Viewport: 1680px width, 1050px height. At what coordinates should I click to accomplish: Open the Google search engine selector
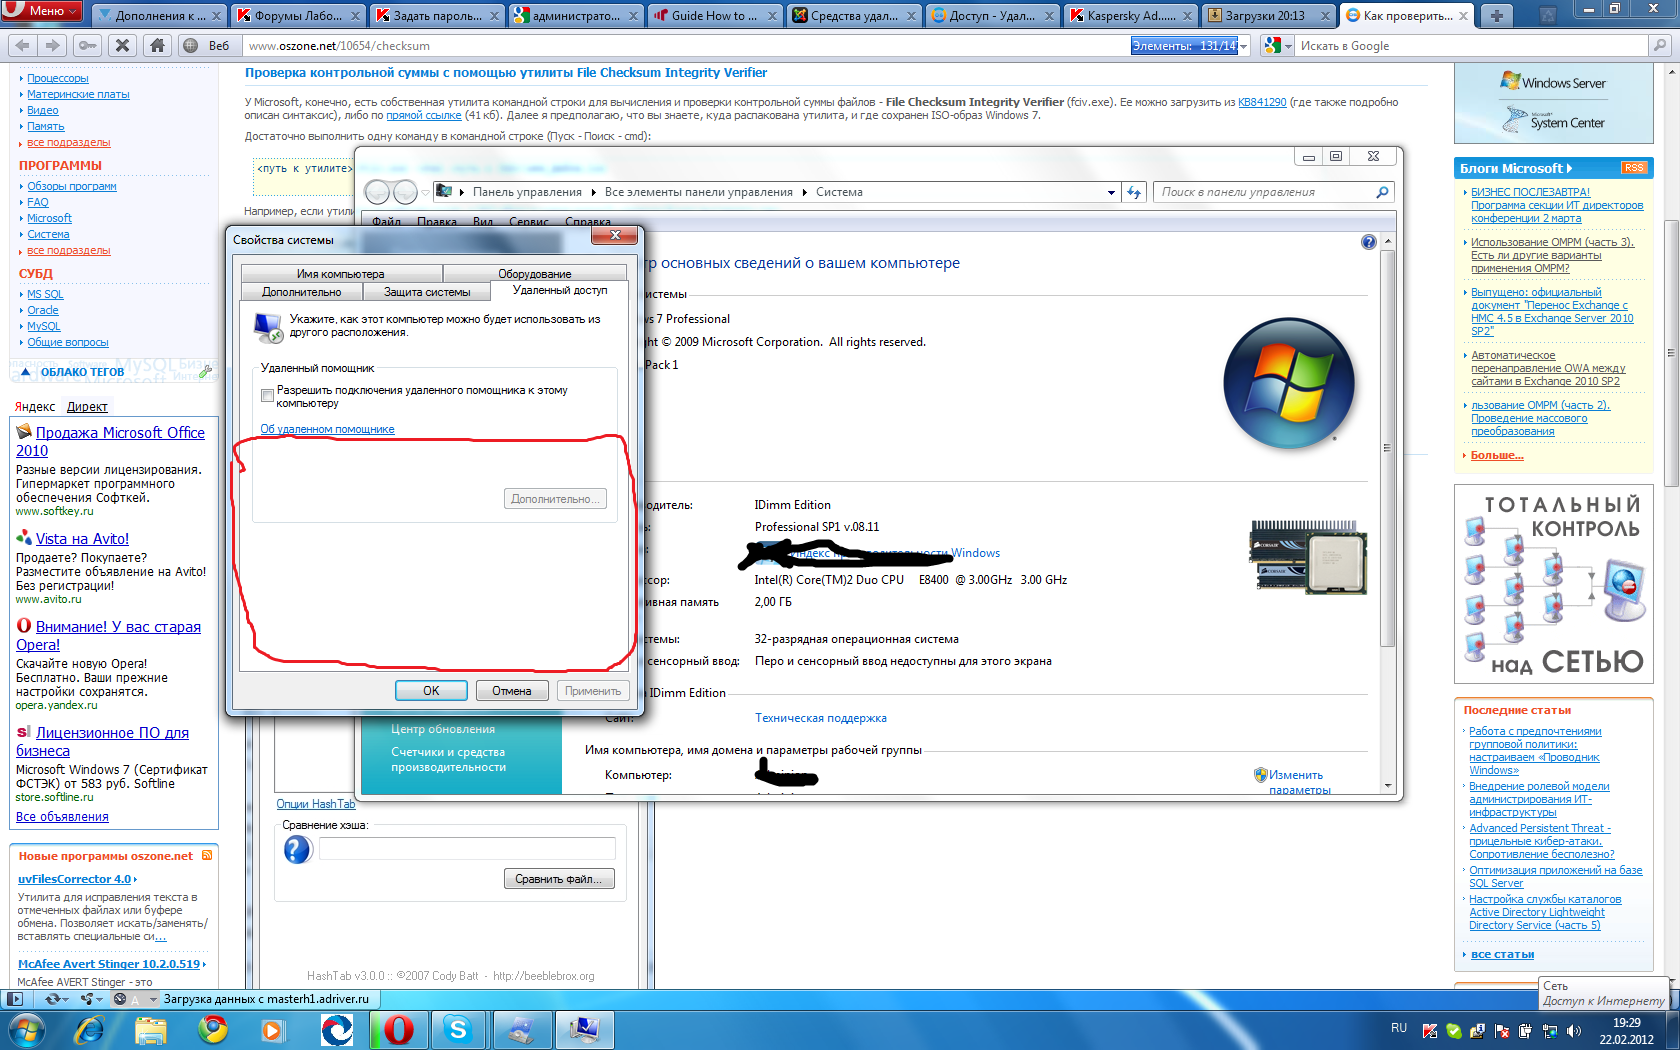point(1277,45)
